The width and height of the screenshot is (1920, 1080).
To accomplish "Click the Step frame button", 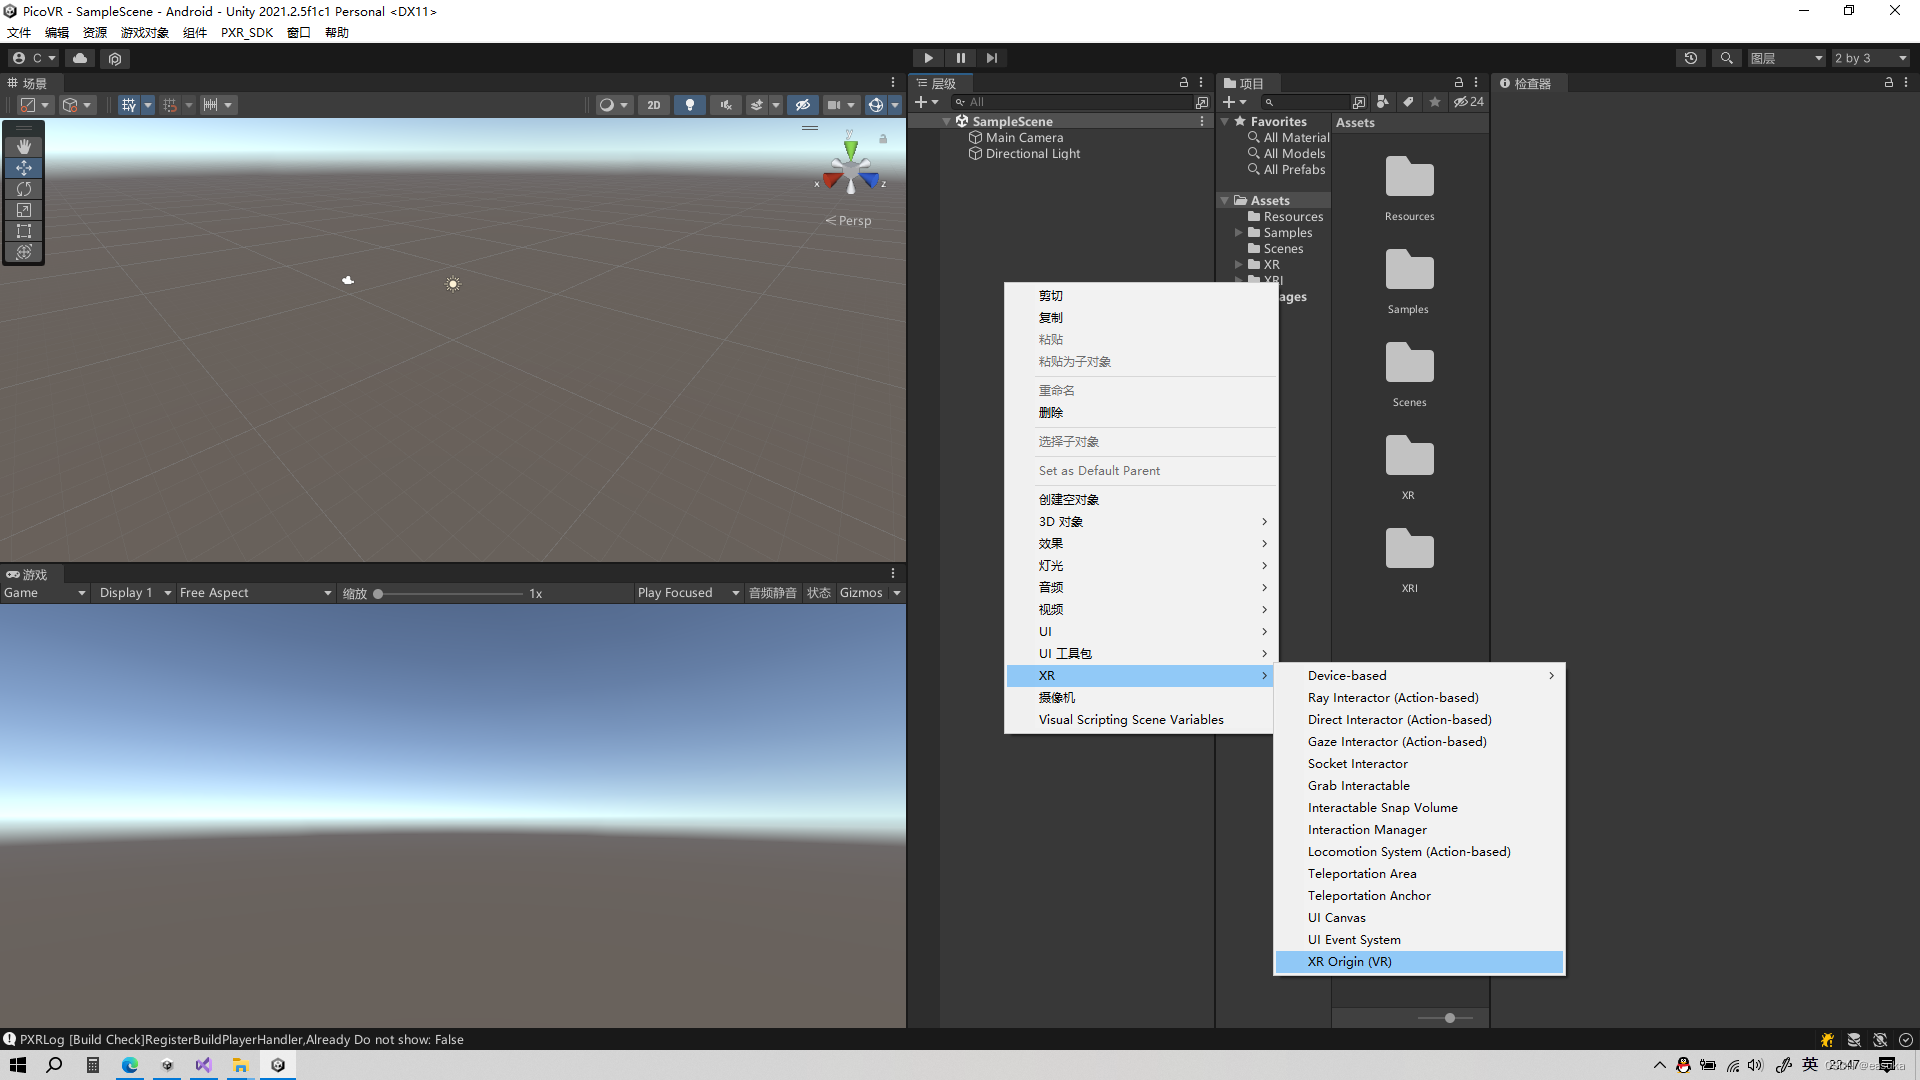I will [991, 58].
